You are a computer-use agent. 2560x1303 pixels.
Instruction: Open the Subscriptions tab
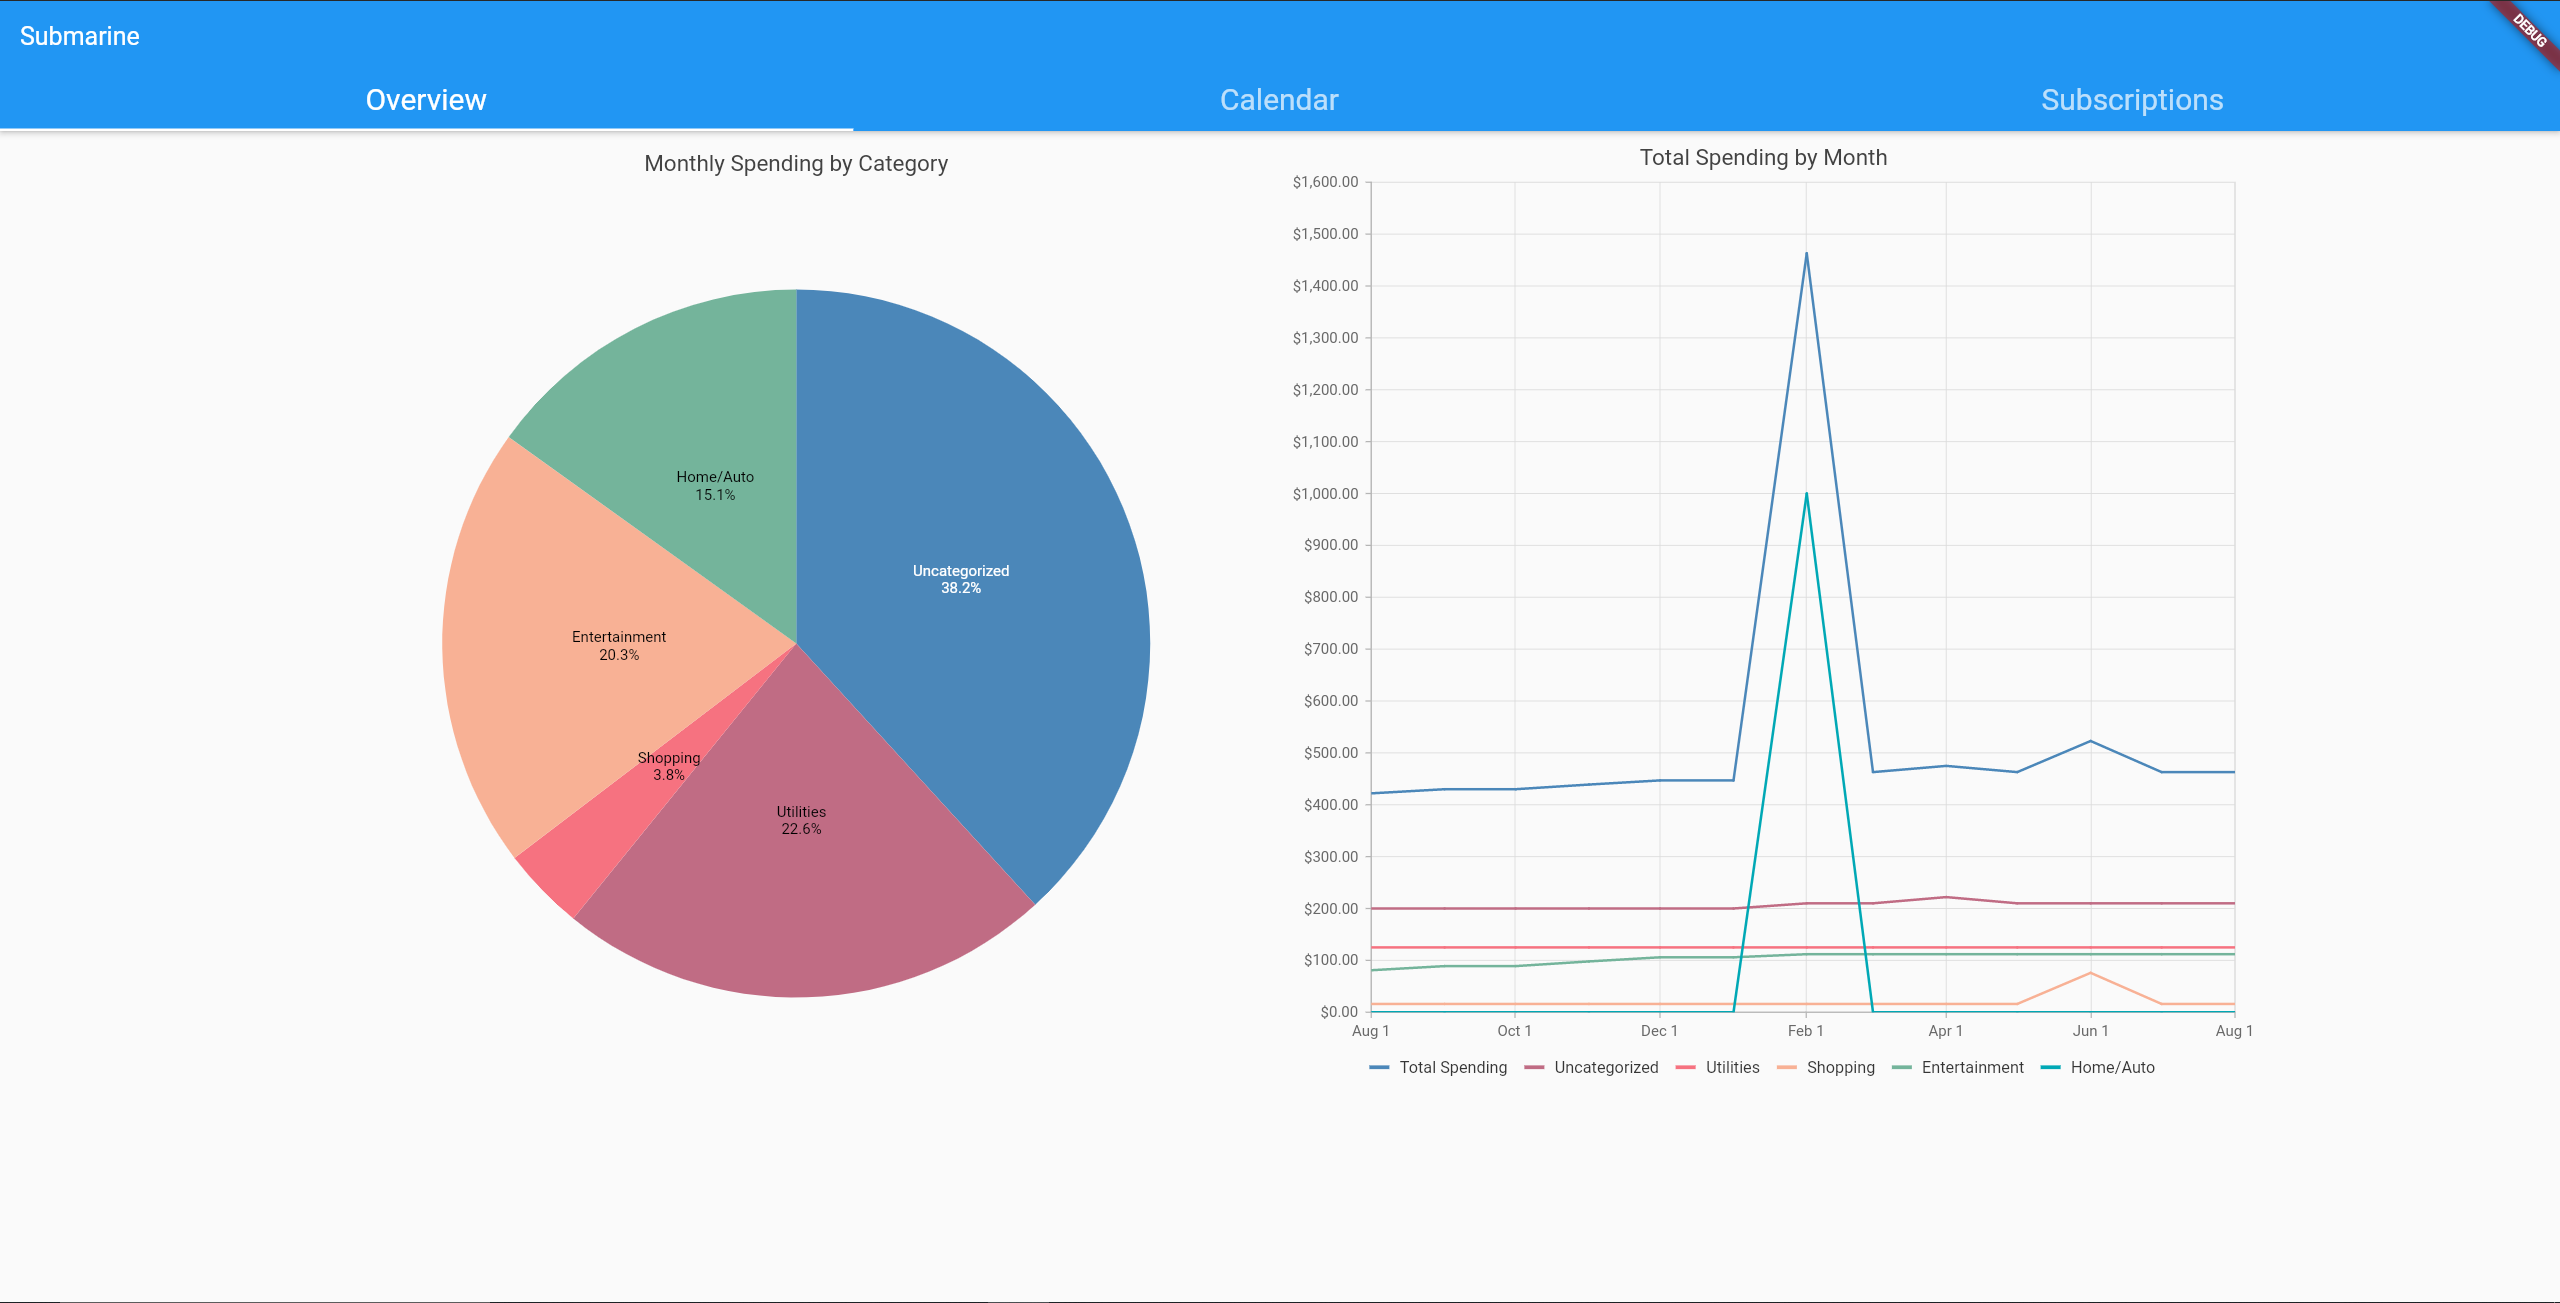(x=2132, y=100)
